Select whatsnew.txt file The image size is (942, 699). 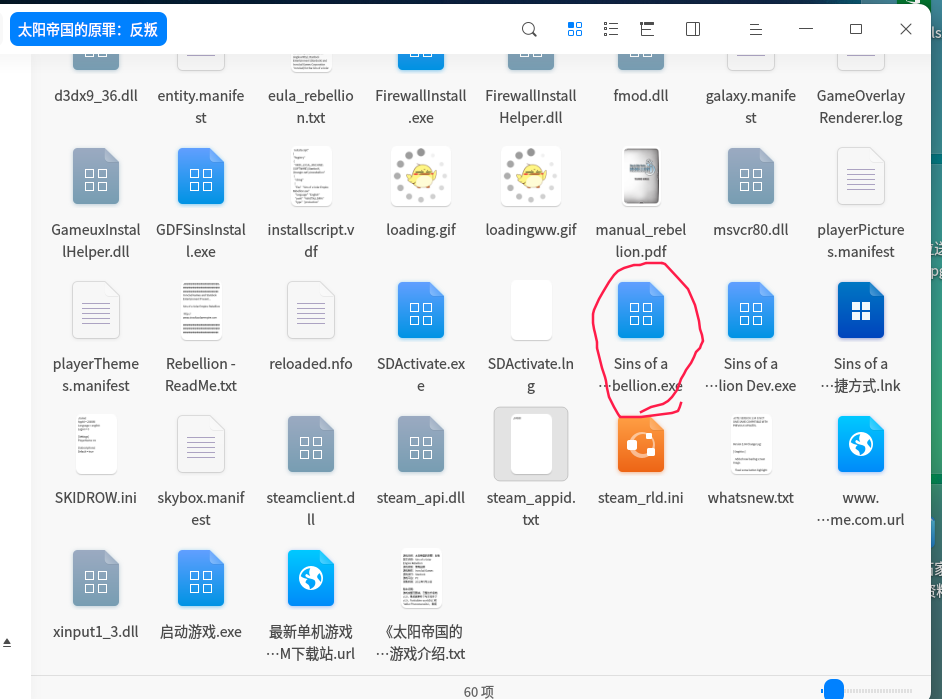[x=750, y=444]
